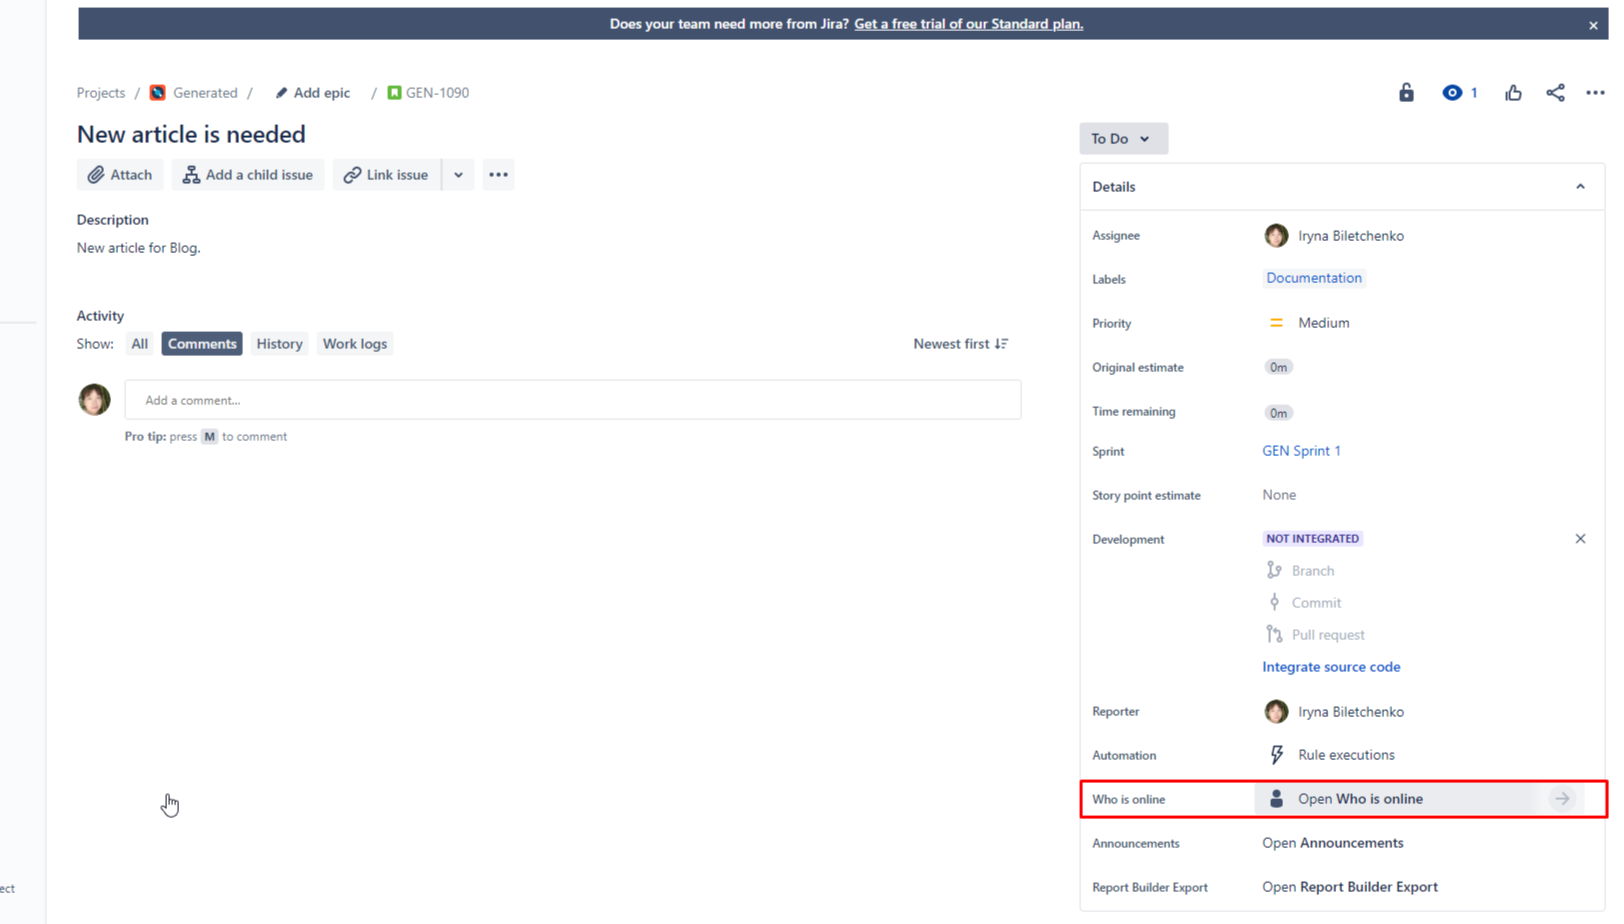Click the NOT INTEGRATED badge

coord(1312,539)
